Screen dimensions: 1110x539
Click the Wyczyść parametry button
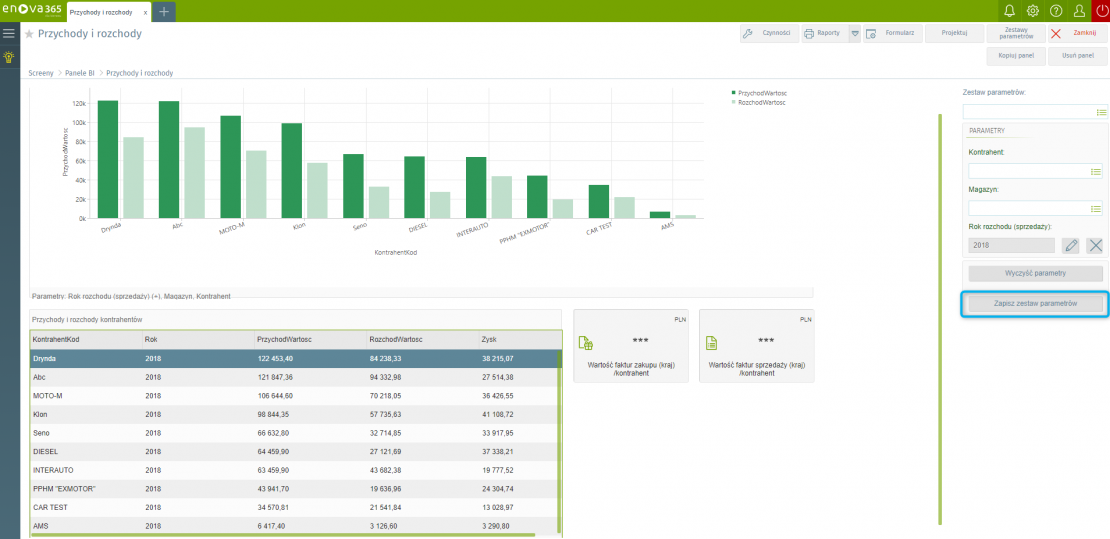point(1035,273)
